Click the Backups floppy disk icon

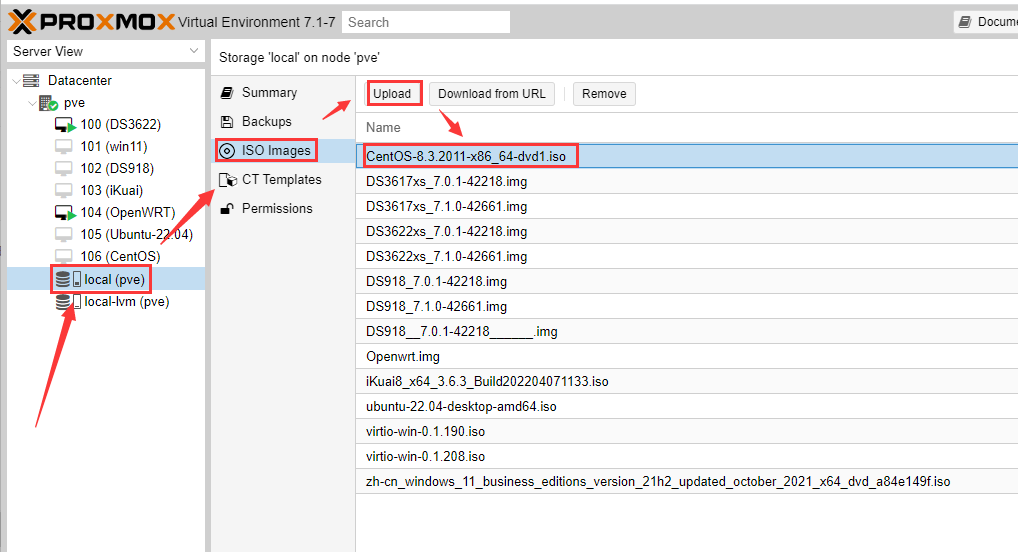[226, 122]
